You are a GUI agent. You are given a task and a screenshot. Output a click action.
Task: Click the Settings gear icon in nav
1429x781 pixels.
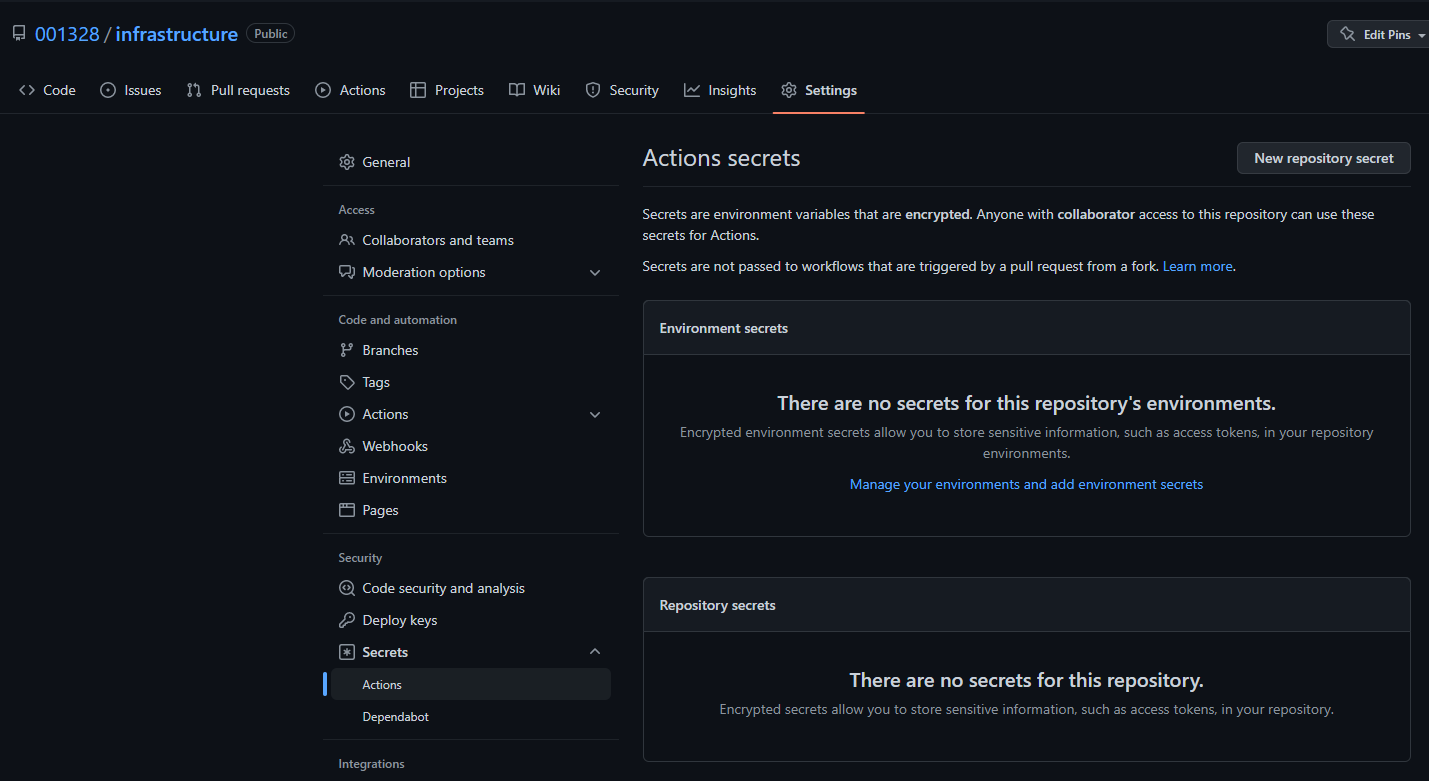click(789, 90)
